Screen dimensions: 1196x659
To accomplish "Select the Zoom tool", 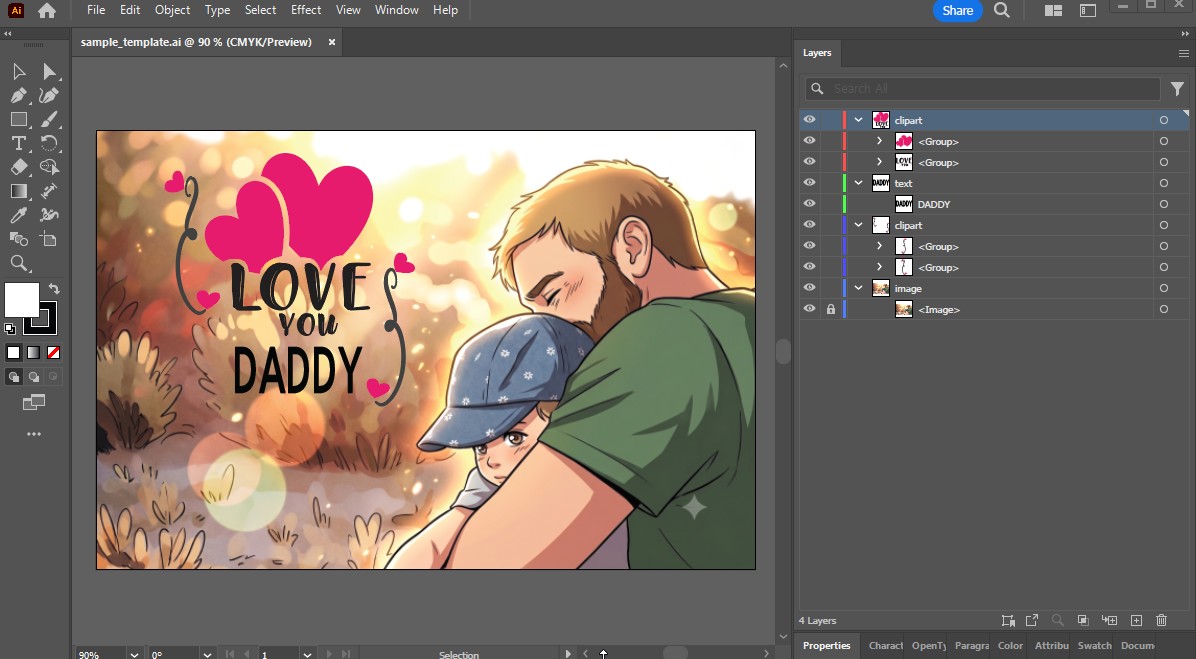I will [x=19, y=264].
